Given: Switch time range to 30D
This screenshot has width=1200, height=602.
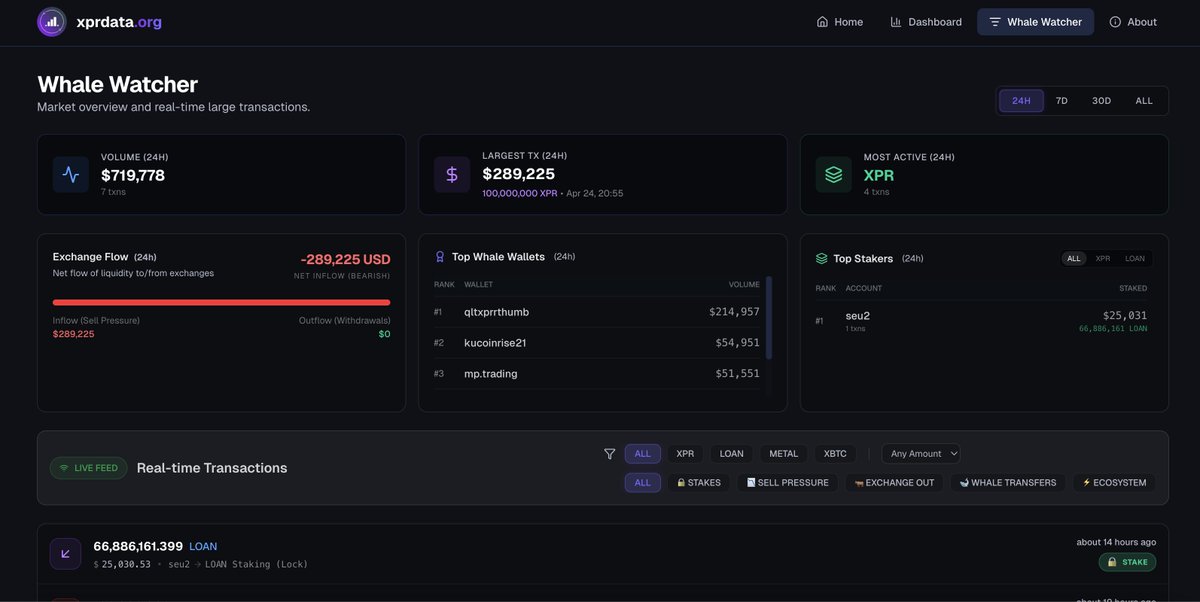Looking at the screenshot, I should point(1101,101).
